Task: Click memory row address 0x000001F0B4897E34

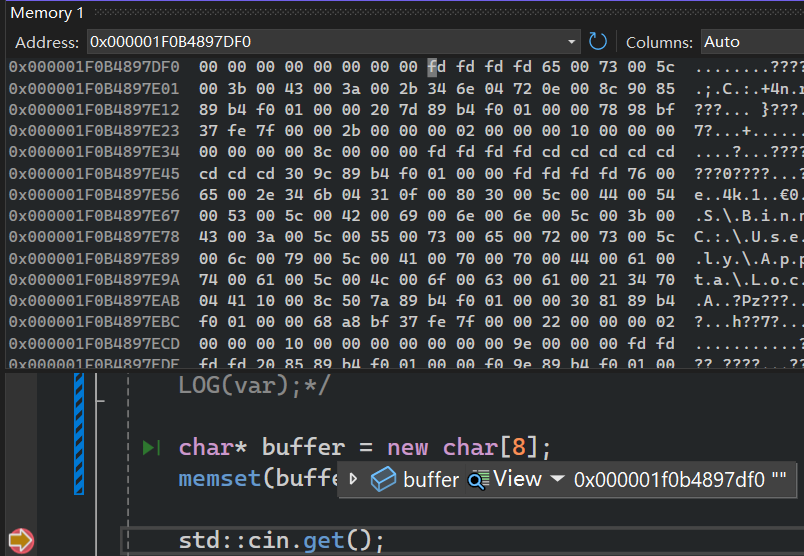Action: tap(94, 152)
